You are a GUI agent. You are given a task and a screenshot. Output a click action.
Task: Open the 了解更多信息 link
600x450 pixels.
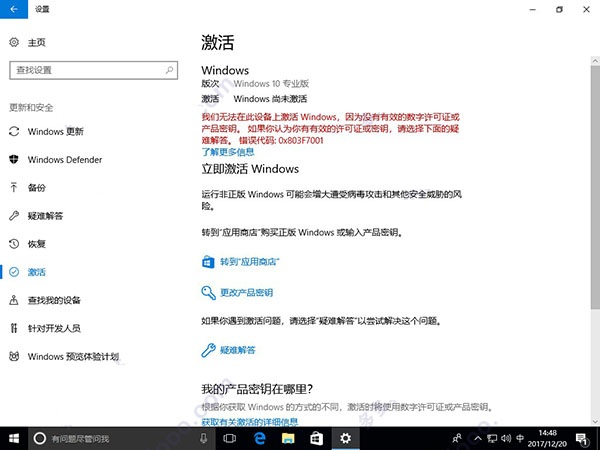(228, 152)
